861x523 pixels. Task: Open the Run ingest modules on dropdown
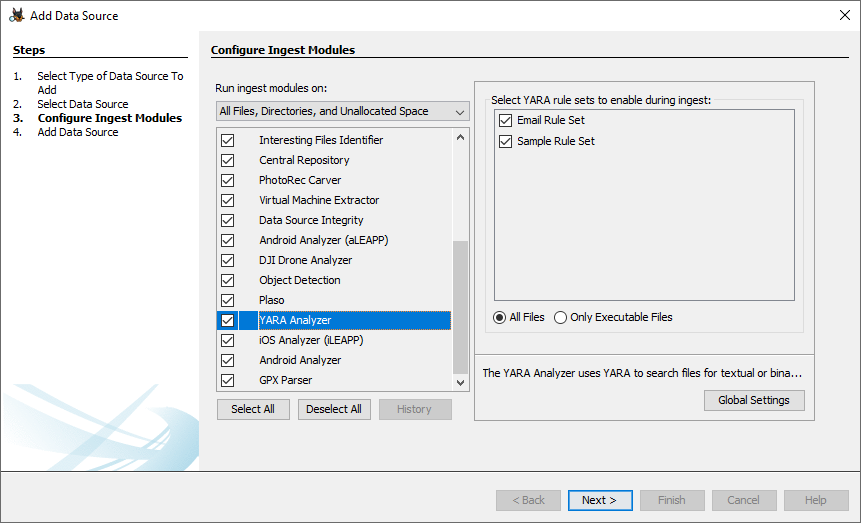(x=342, y=111)
